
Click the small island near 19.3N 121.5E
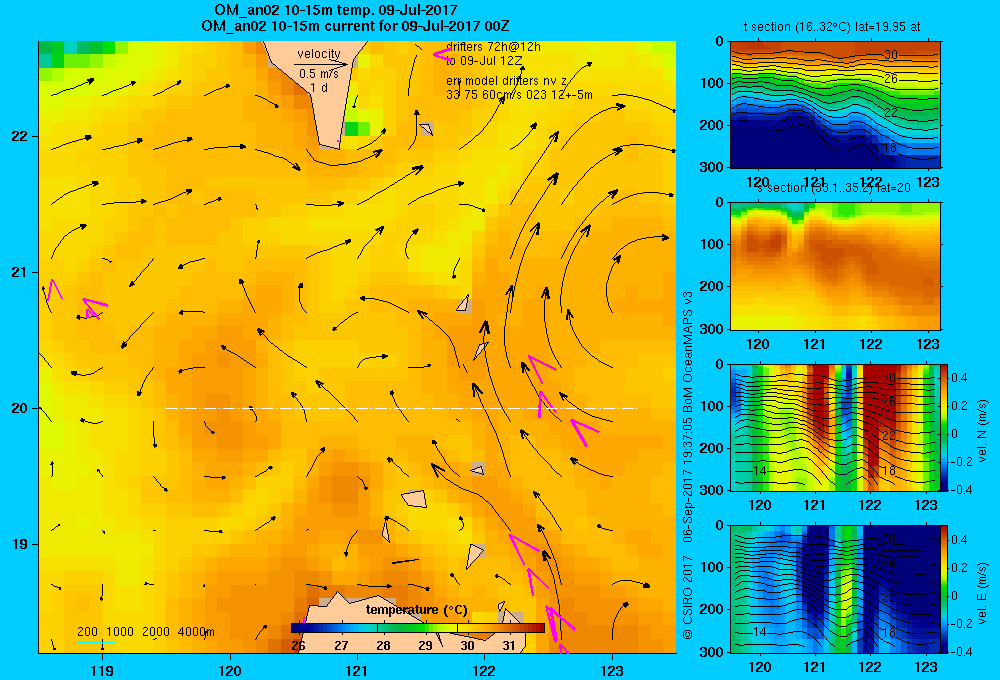click(415, 498)
